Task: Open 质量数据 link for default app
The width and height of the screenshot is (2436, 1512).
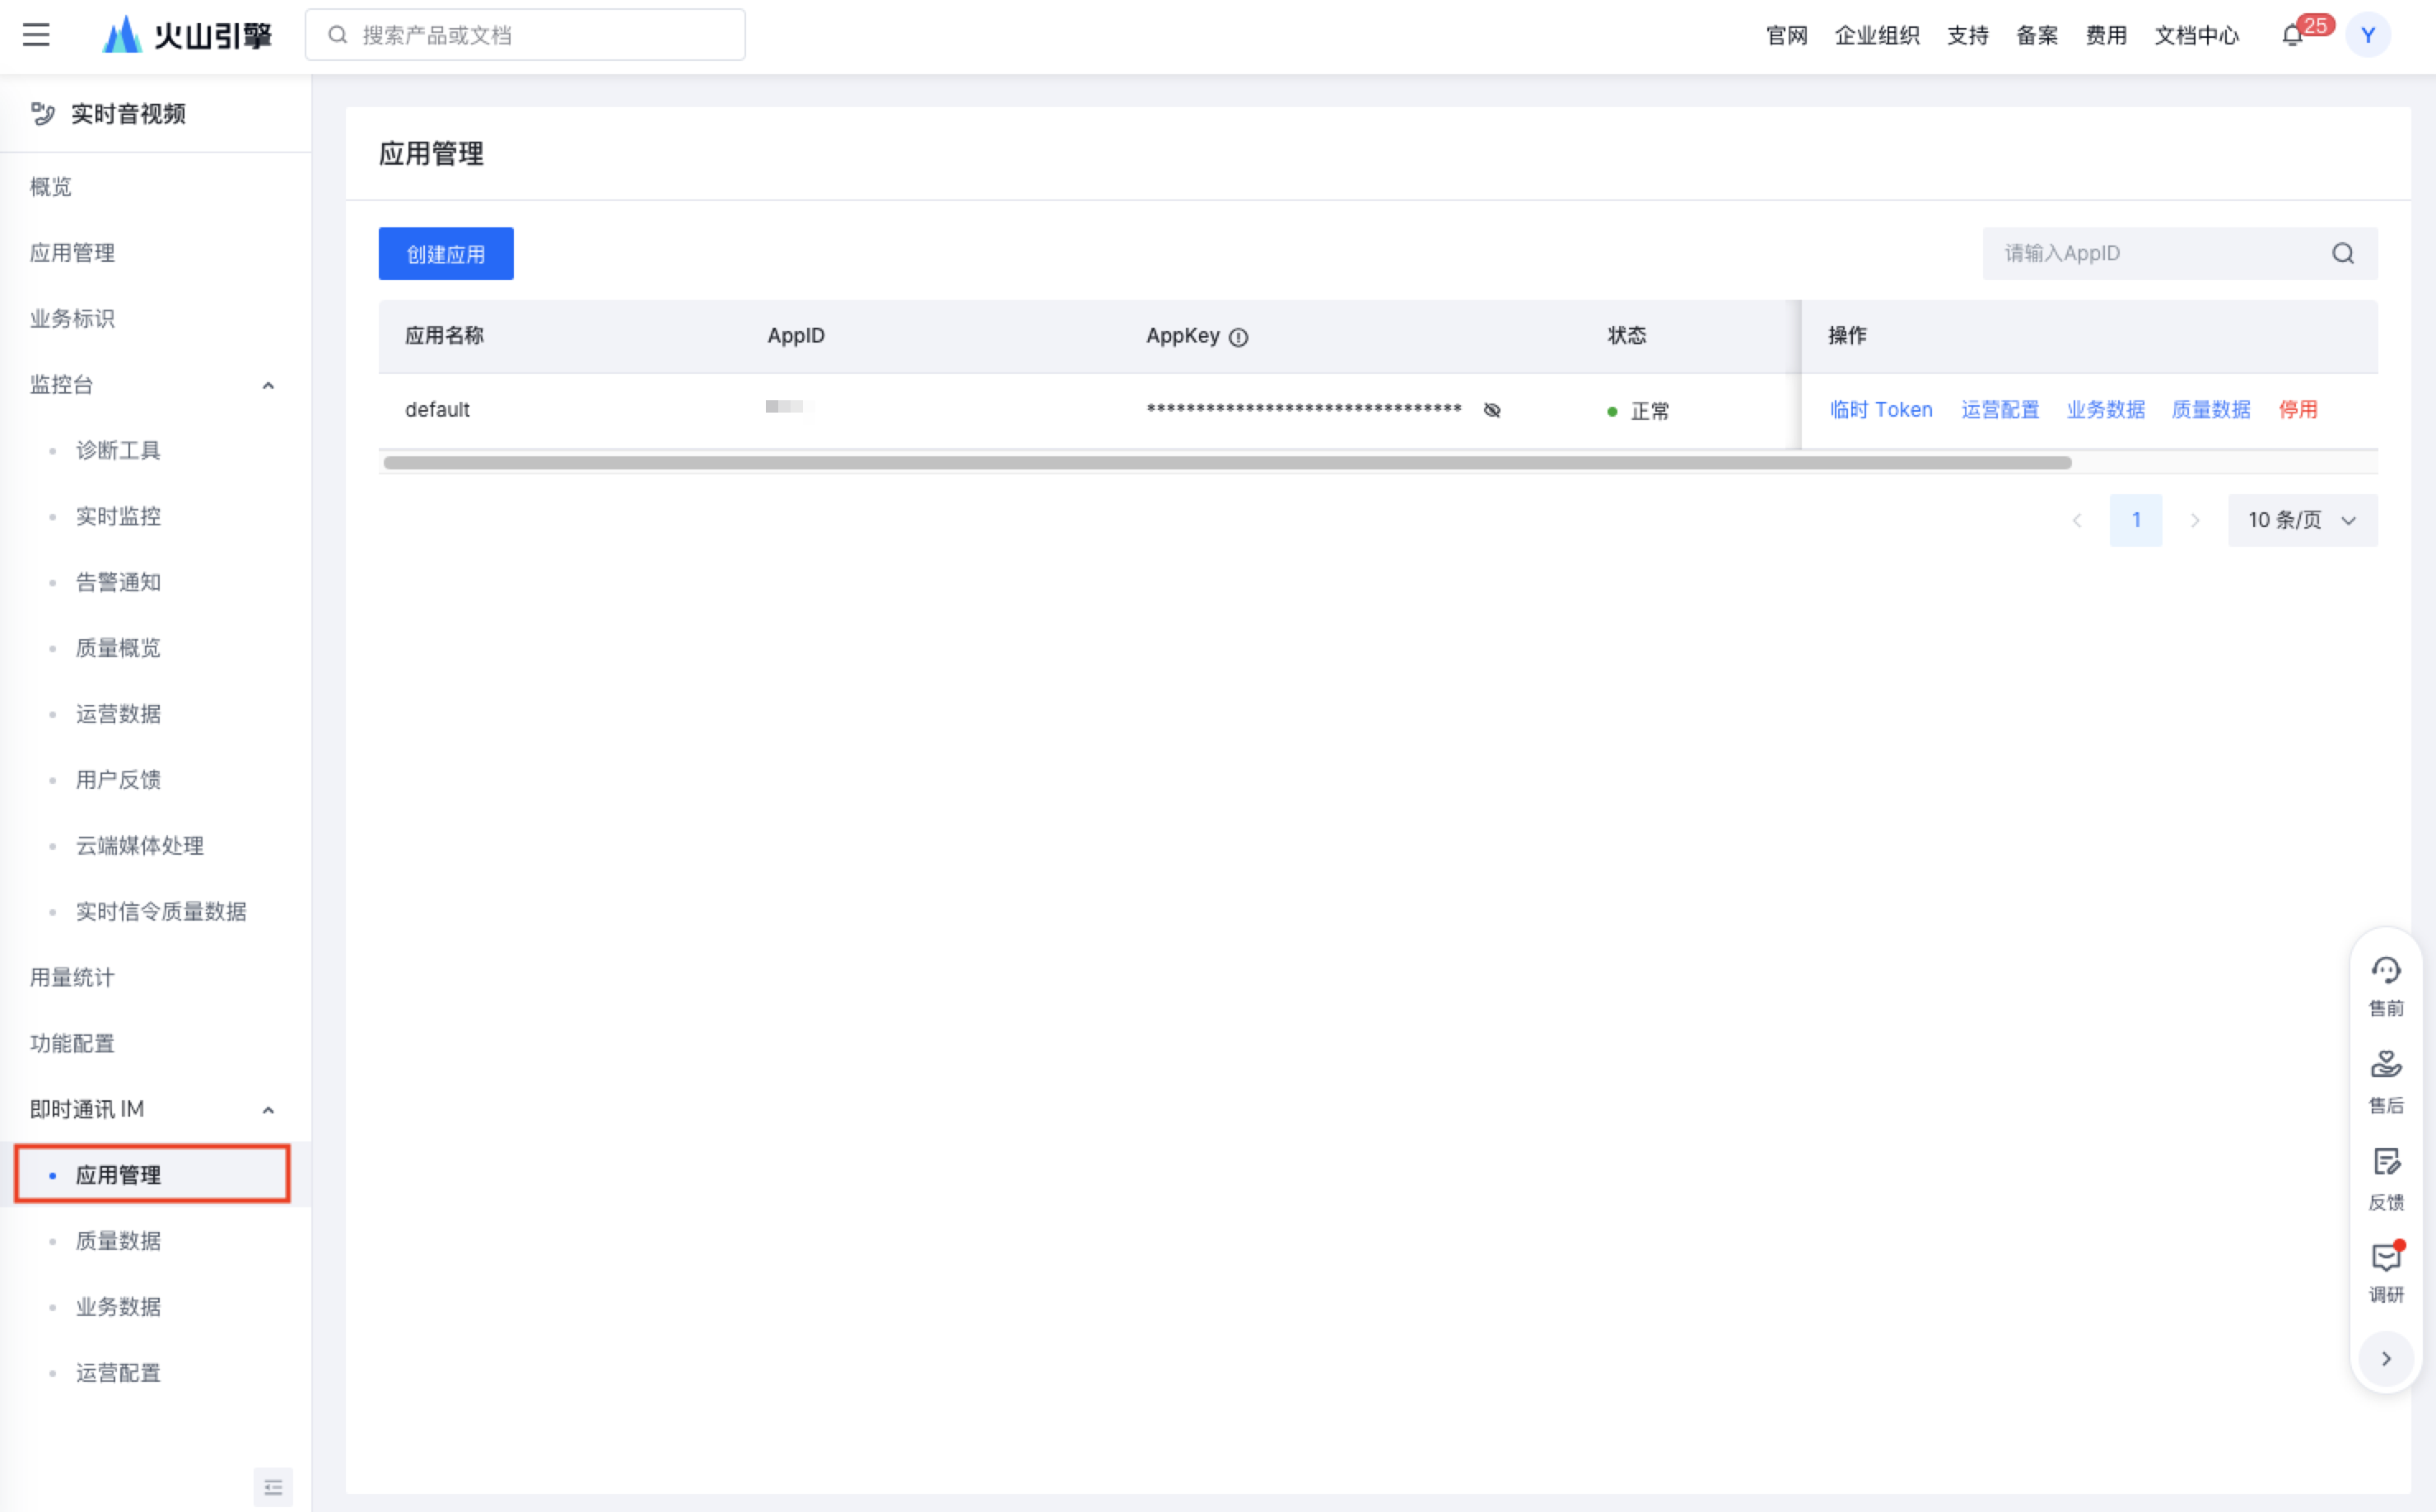Action: (2211, 410)
